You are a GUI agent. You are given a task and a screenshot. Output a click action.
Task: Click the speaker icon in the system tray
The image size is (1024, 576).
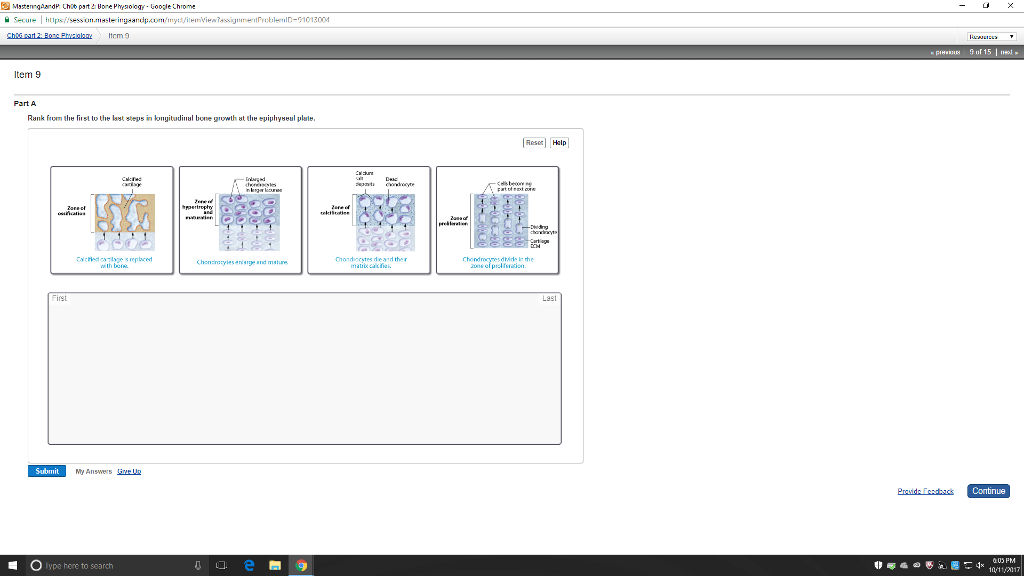coord(980,565)
